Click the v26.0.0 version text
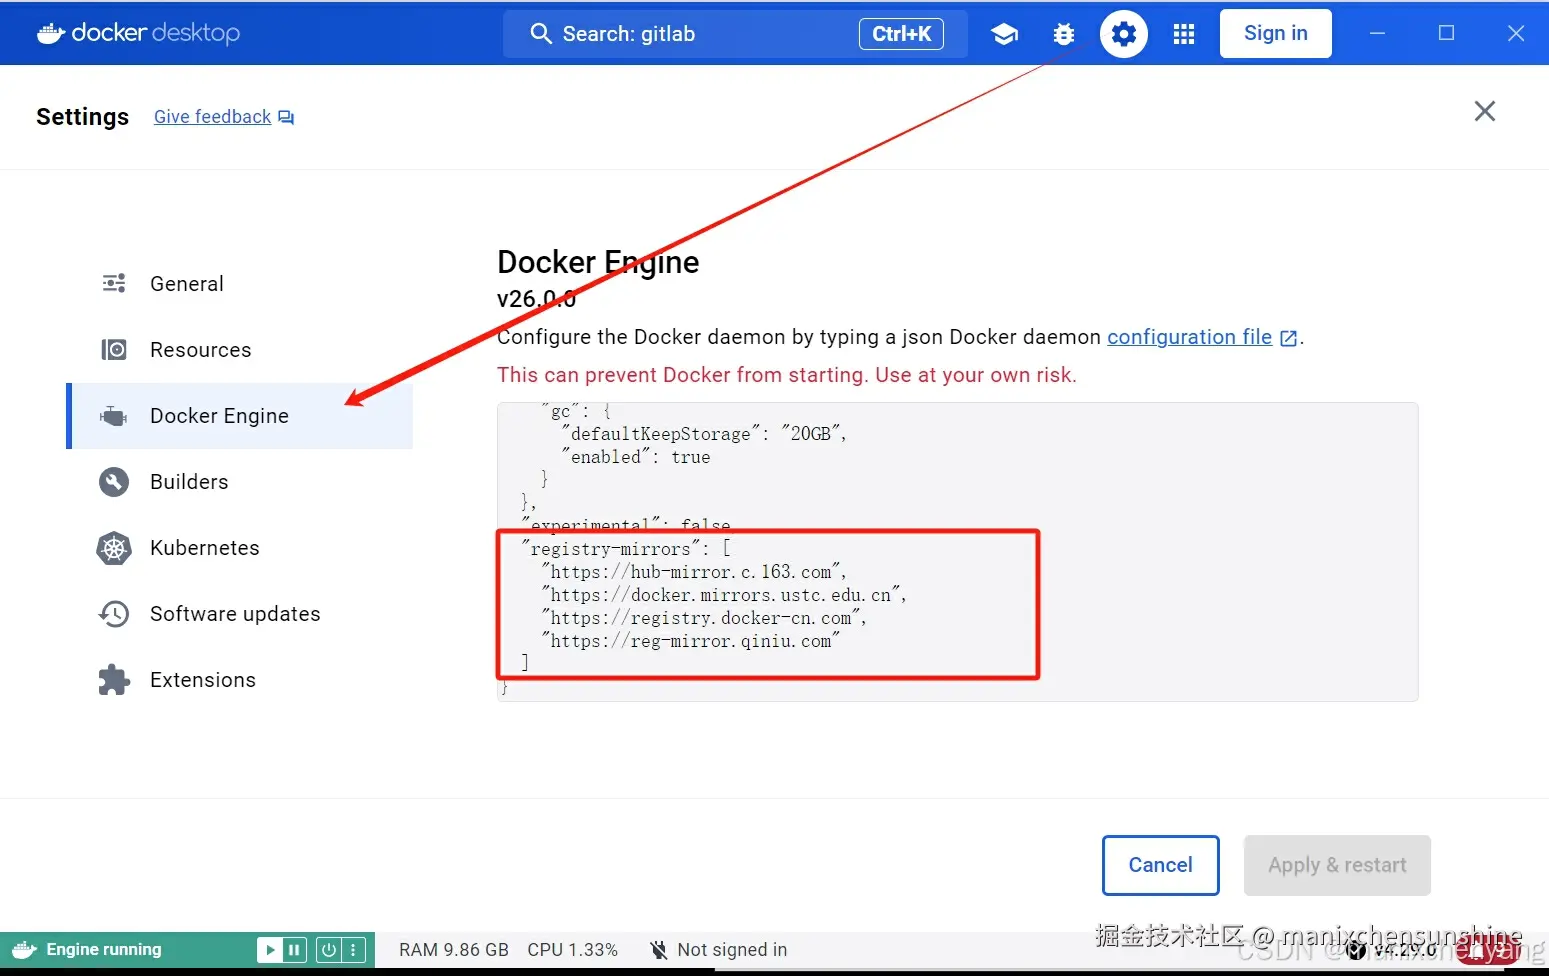 tap(536, 299)
